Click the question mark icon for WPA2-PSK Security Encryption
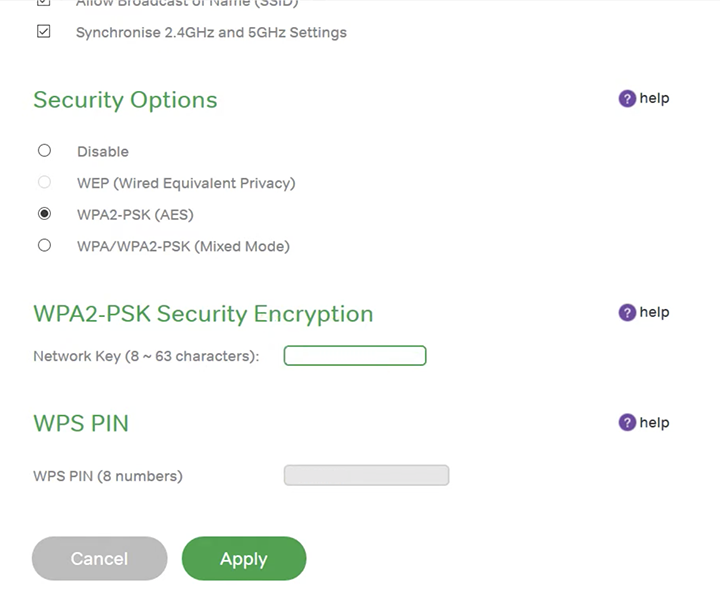This screenshot has height=613, width=720. [x=627, y=313]
